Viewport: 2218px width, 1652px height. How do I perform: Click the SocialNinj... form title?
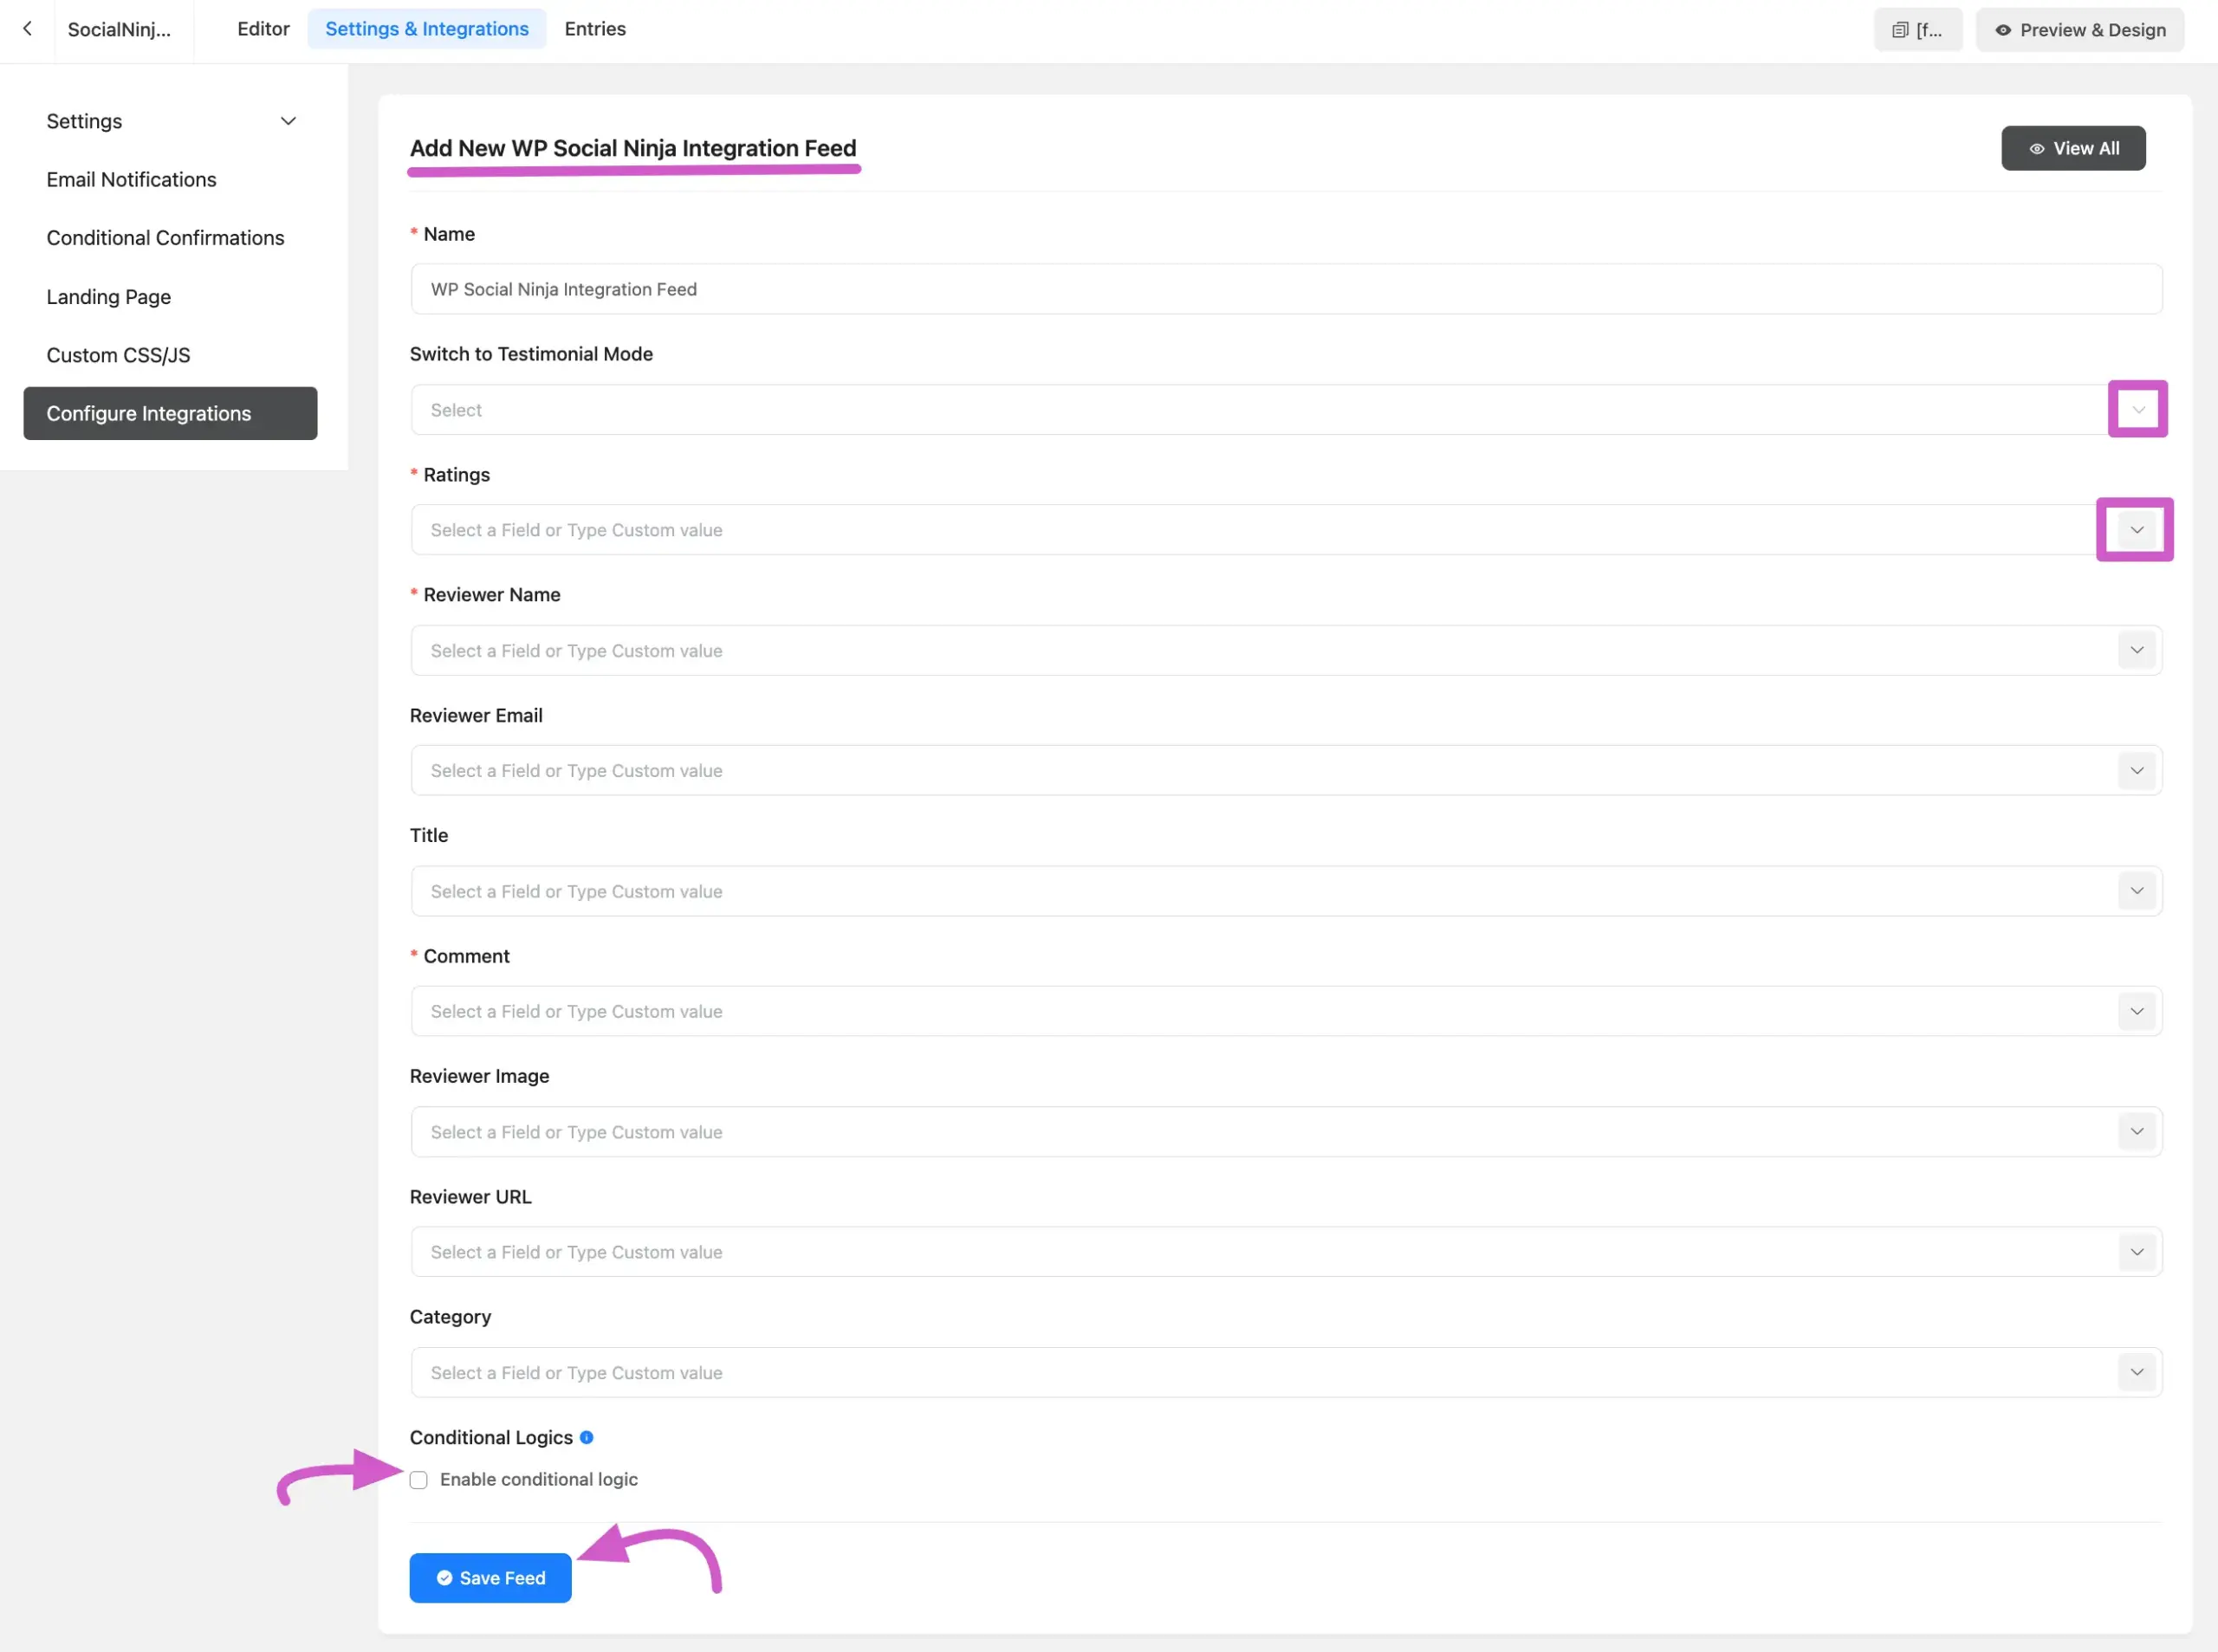pyautogui.click(x=120, y=30)
